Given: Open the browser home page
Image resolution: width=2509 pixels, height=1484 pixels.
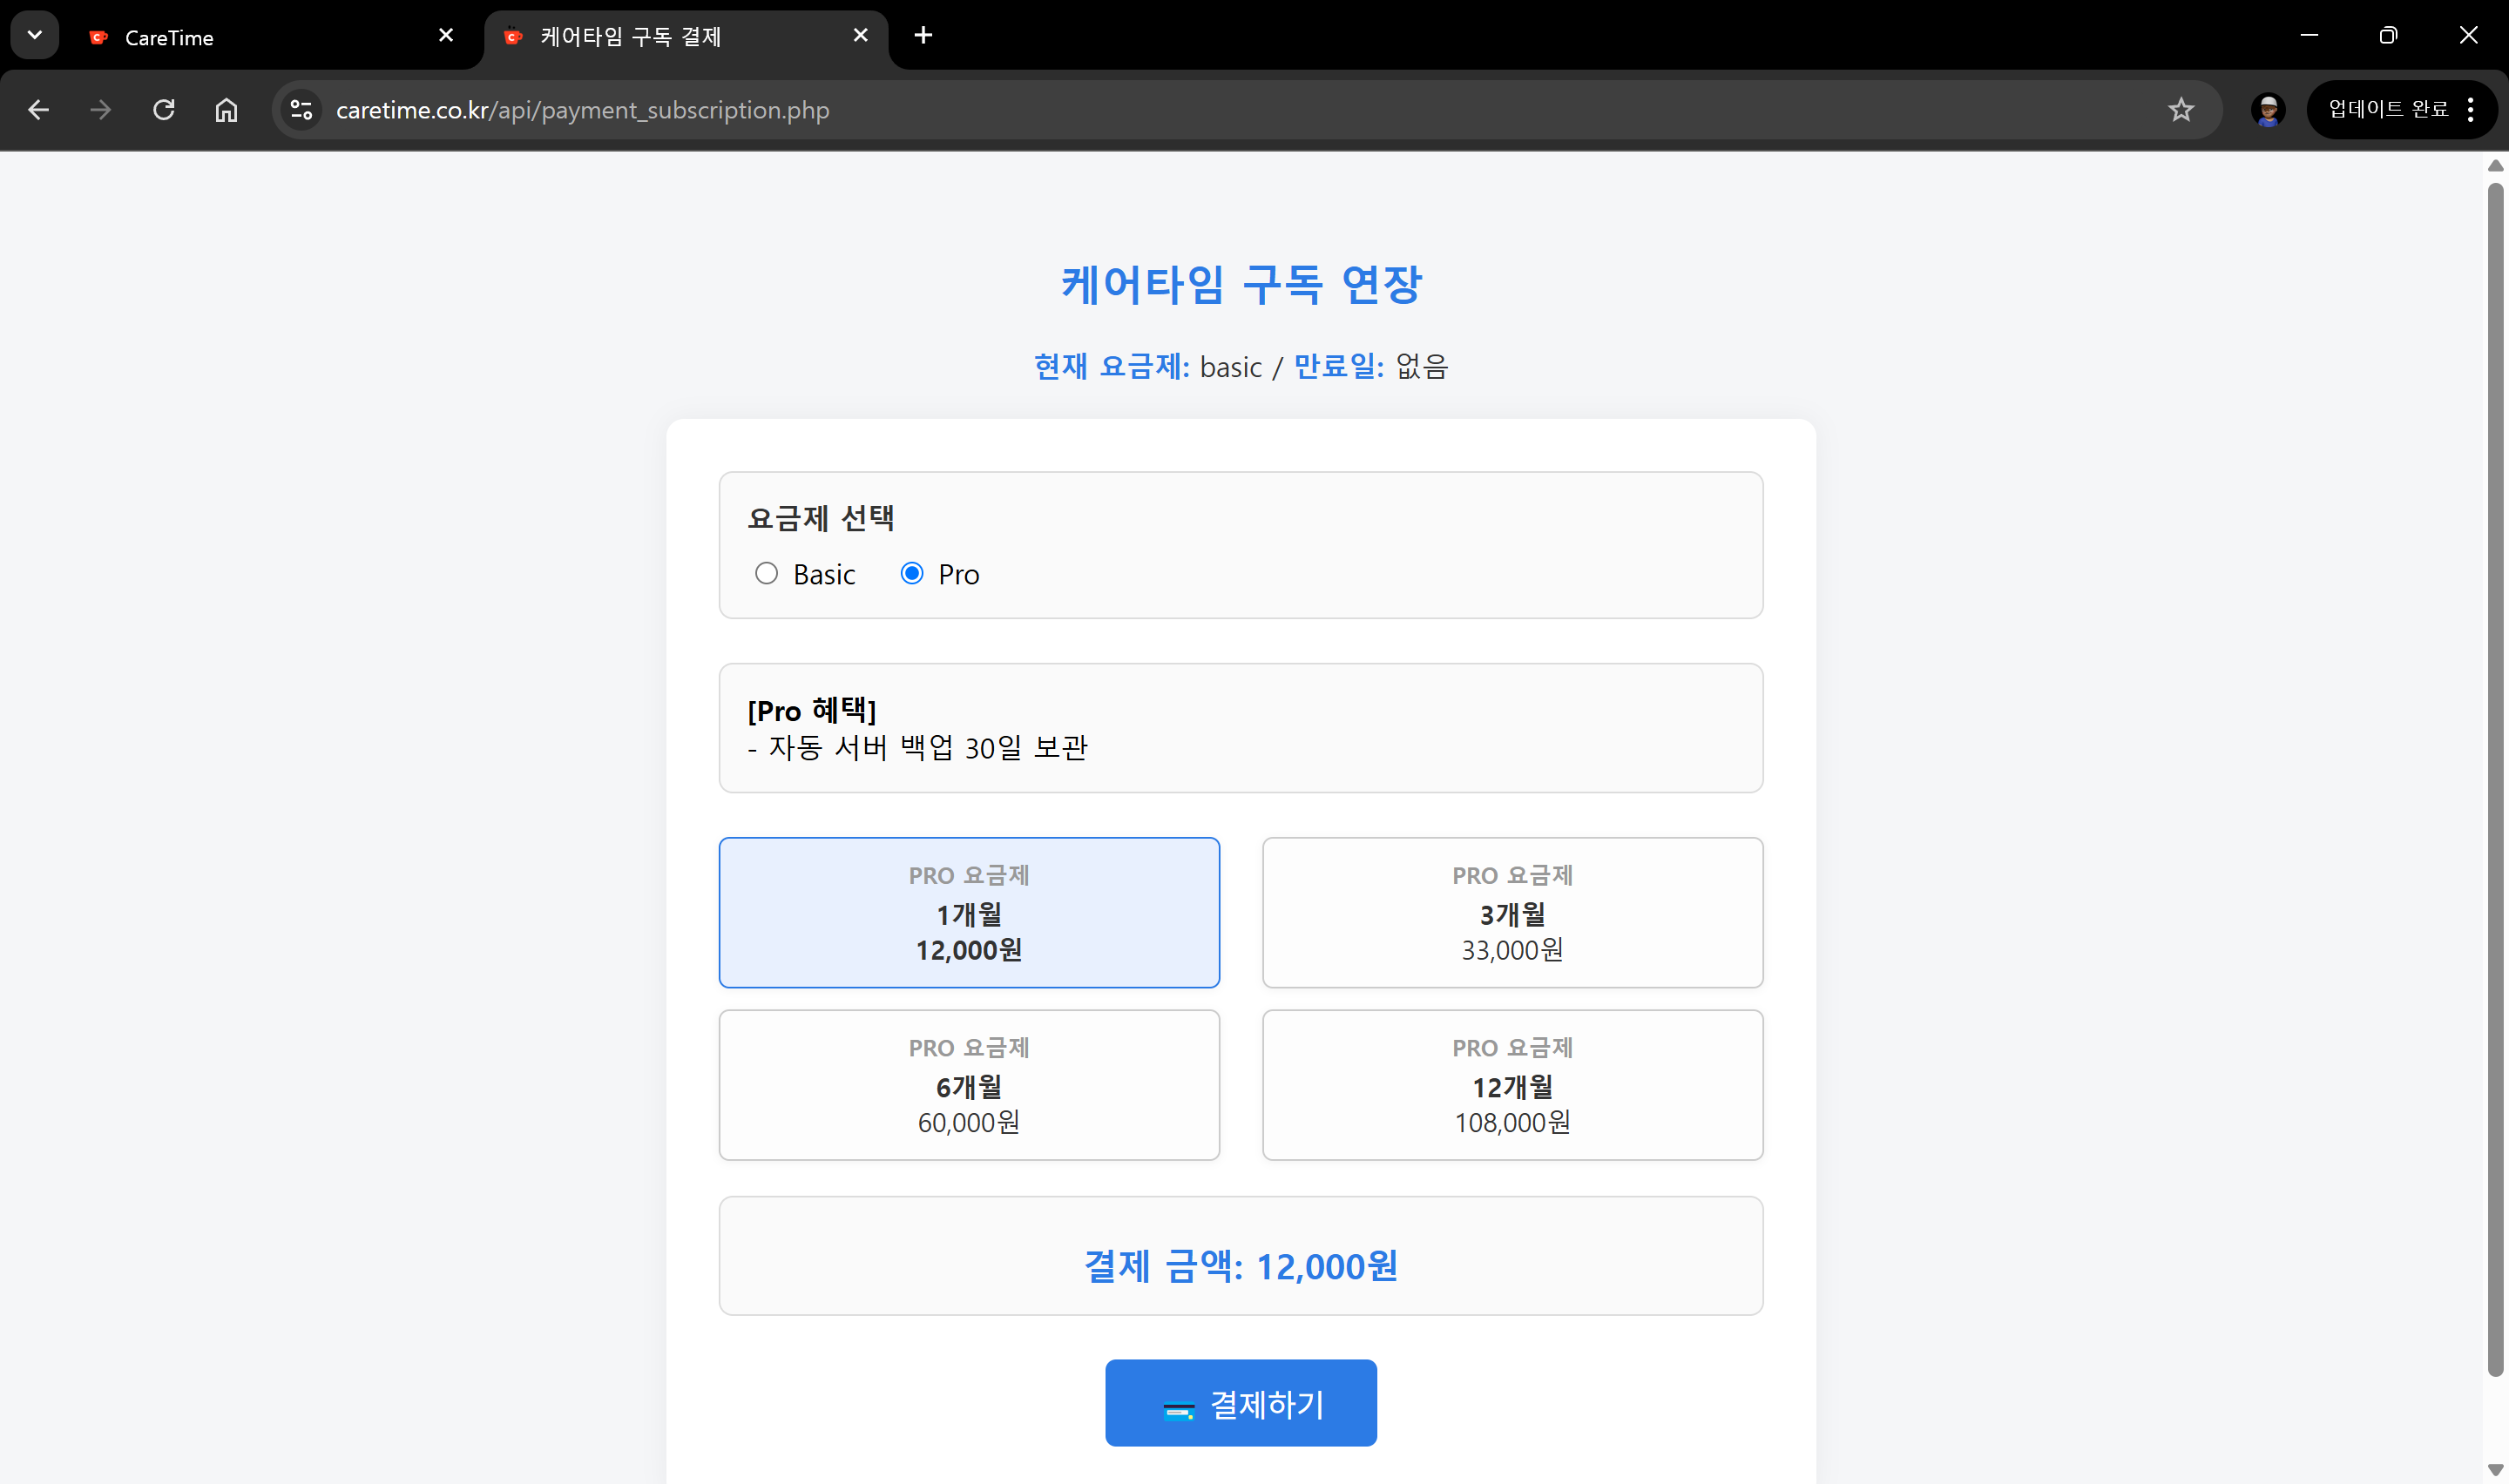Looking at the screenshot, I should [225, 110].
